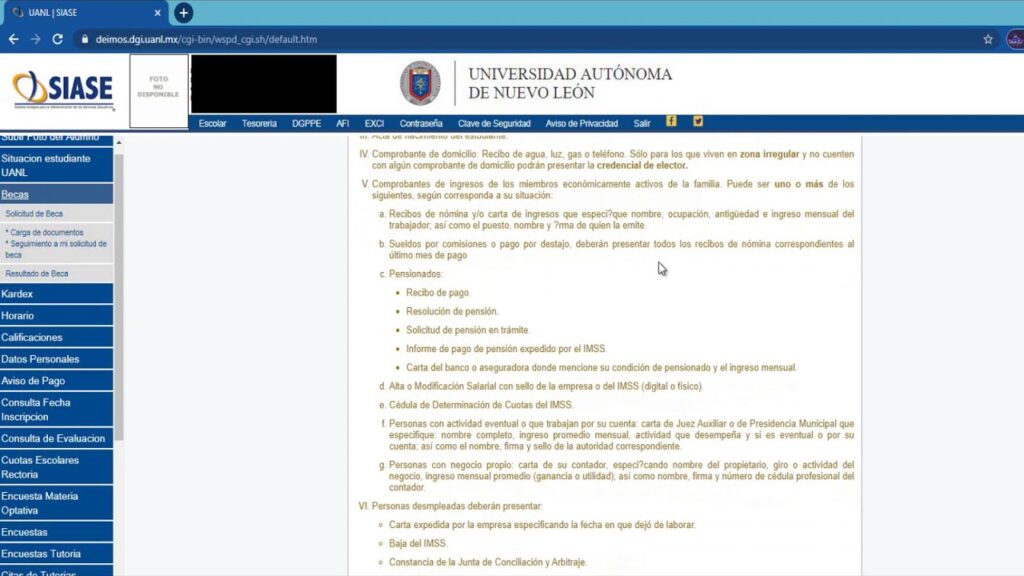
Task: Open Aviso de Pago in sidebar
Action: (56, 380)
